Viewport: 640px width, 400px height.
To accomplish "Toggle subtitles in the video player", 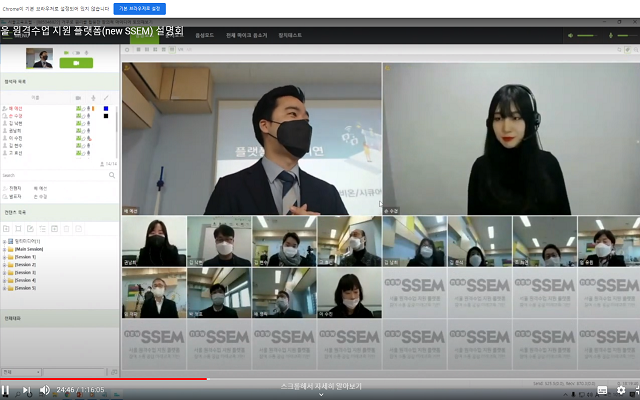I will click(601, 390).
